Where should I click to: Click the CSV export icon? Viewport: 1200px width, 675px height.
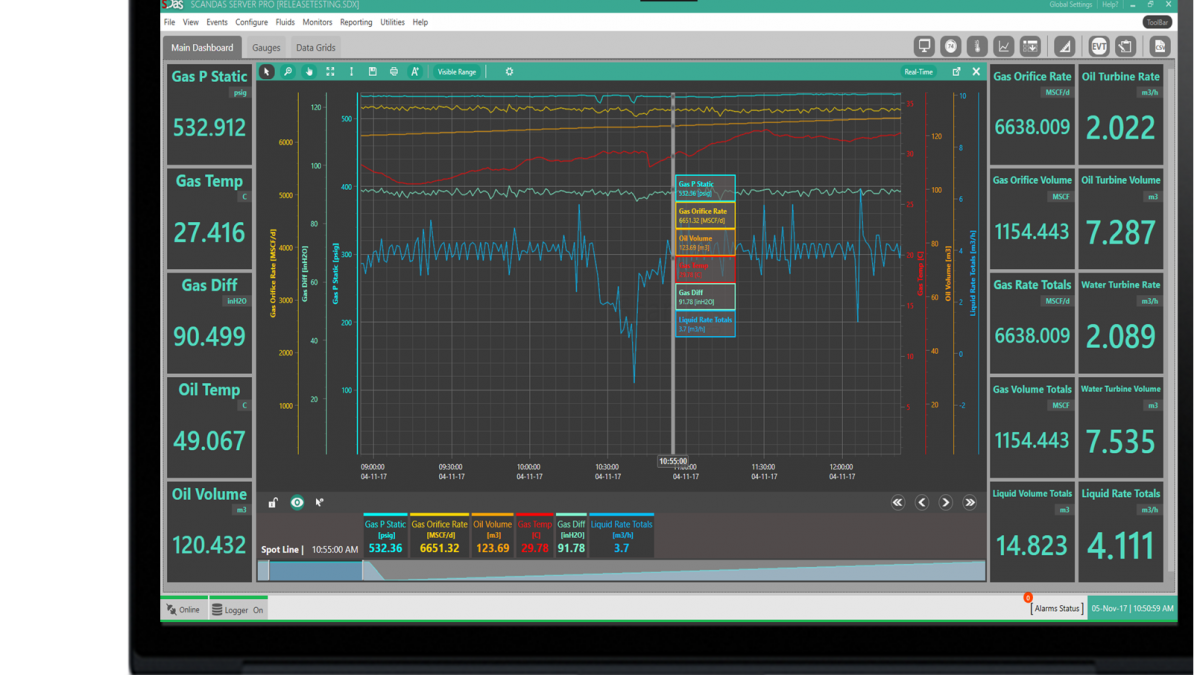pos(1160,46)
